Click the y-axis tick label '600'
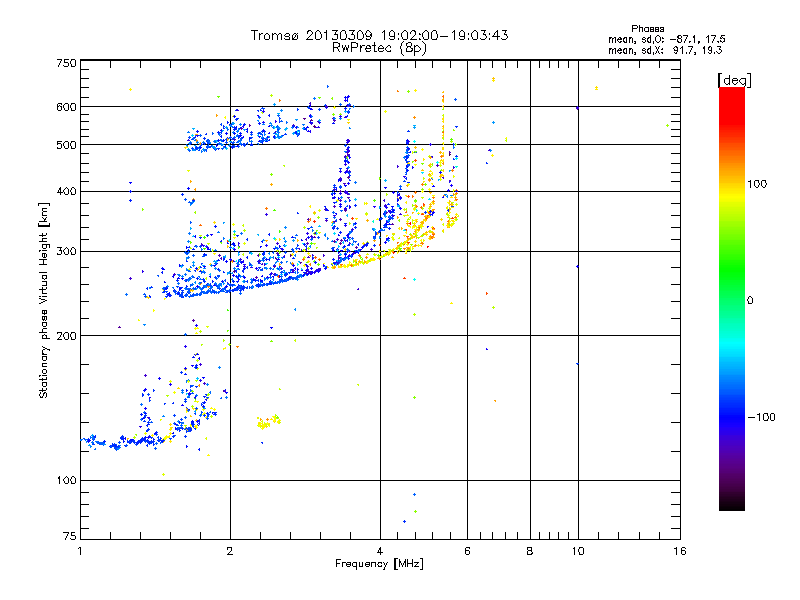 (x=66, y=107)
